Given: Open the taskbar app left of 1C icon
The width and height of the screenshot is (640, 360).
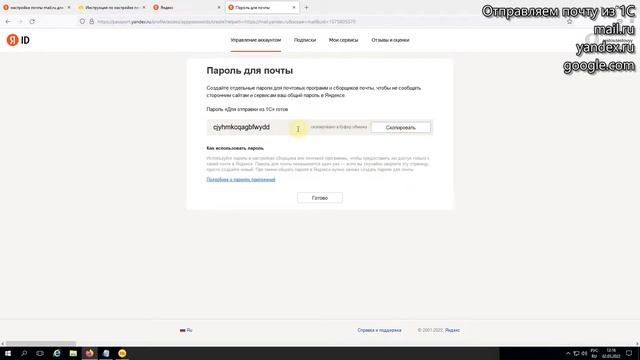Looking at the screenshot, I should (106, 353).
